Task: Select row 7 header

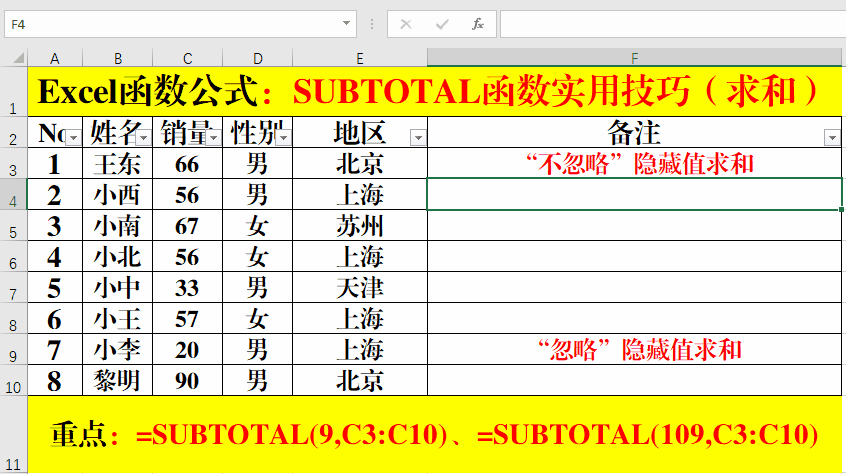Action: [x=13, y=287]
